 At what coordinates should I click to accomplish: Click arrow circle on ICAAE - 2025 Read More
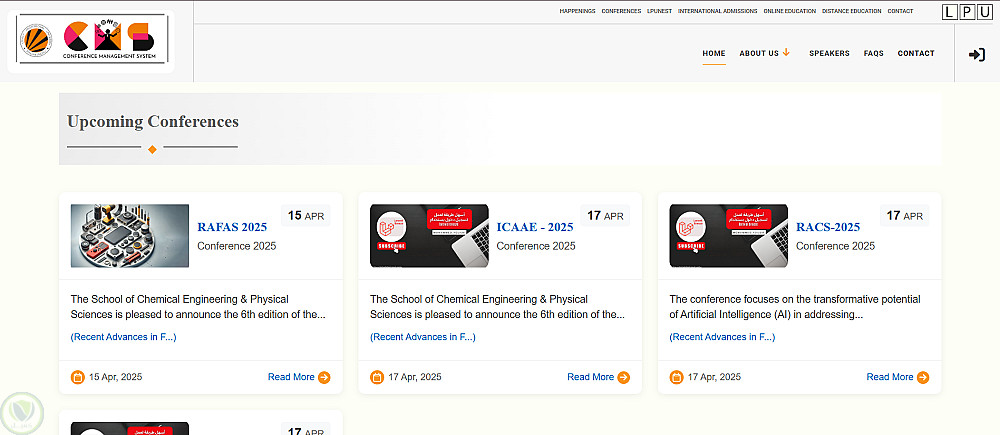click(x=623, y=377)
